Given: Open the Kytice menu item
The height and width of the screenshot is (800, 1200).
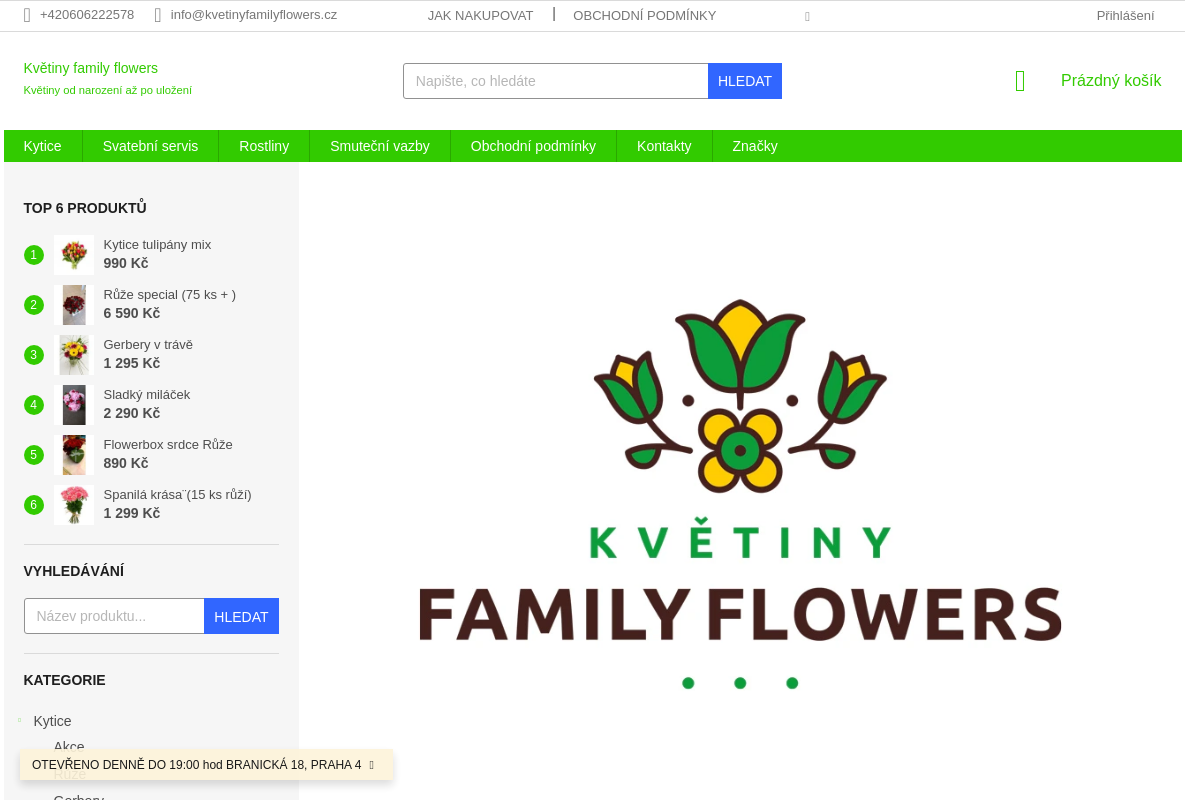Looking at the screenshot, I should pos(43,146).
